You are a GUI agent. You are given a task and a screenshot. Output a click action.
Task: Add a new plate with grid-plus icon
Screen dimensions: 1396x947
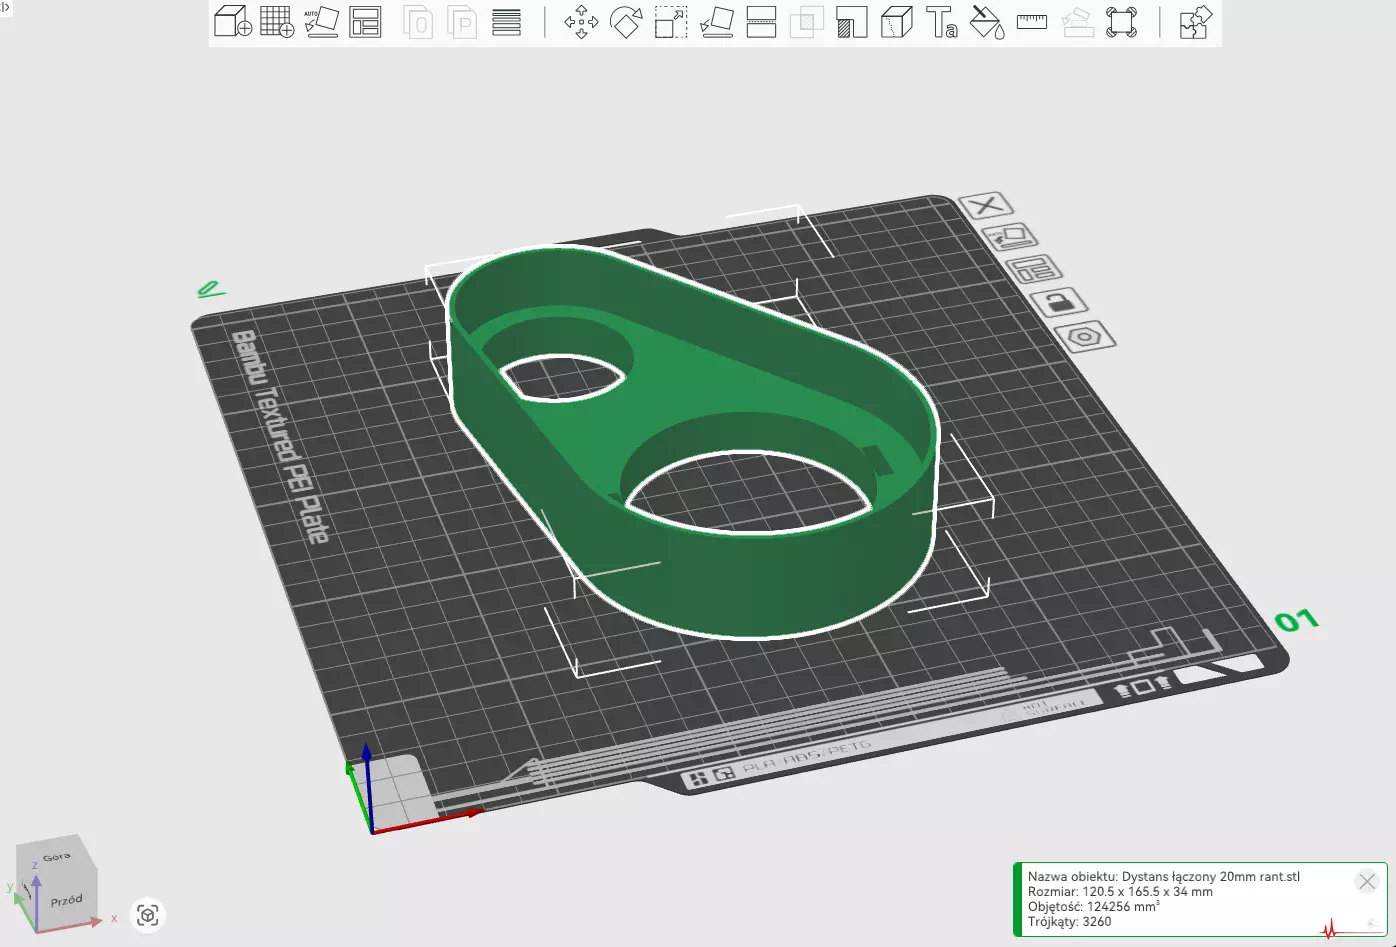click(277, 22)
